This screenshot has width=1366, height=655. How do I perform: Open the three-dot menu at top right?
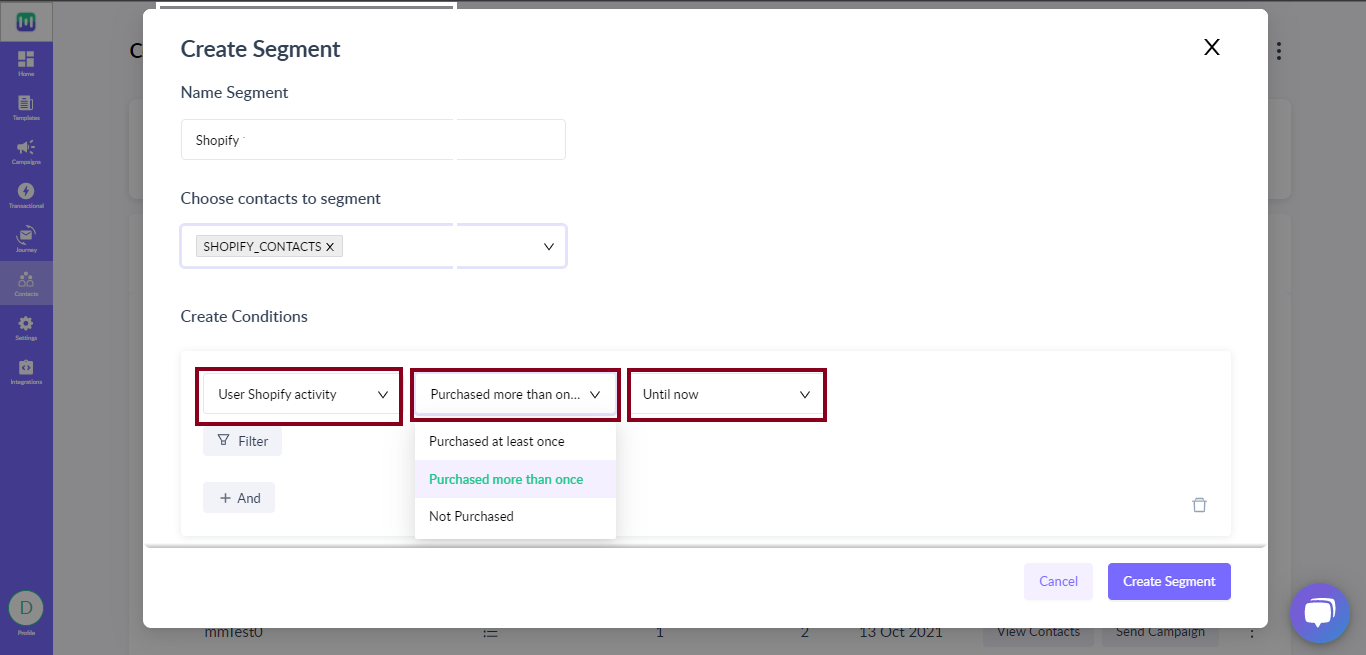[1279, 51]
